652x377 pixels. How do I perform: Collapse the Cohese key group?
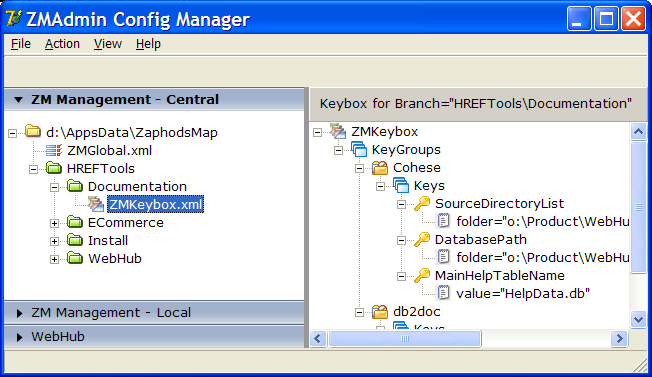(359, 169)
